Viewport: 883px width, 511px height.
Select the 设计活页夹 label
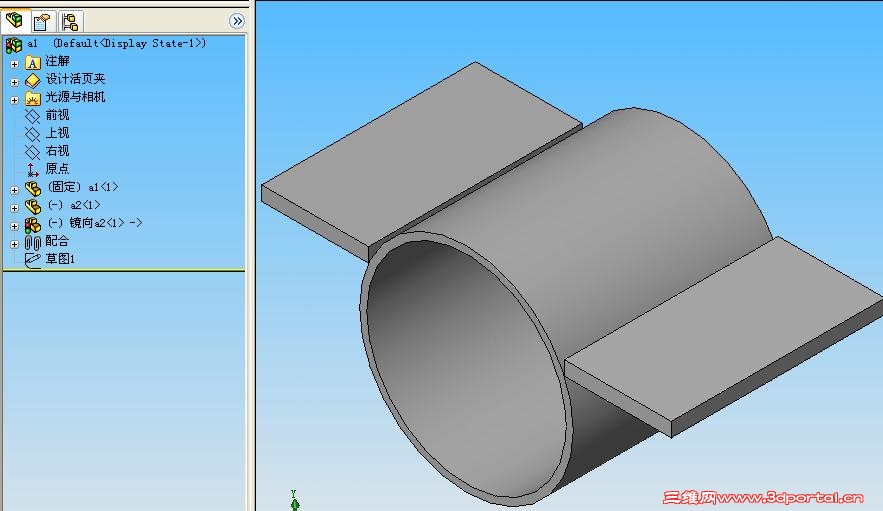pyautogui.click(x=75, y=79)
